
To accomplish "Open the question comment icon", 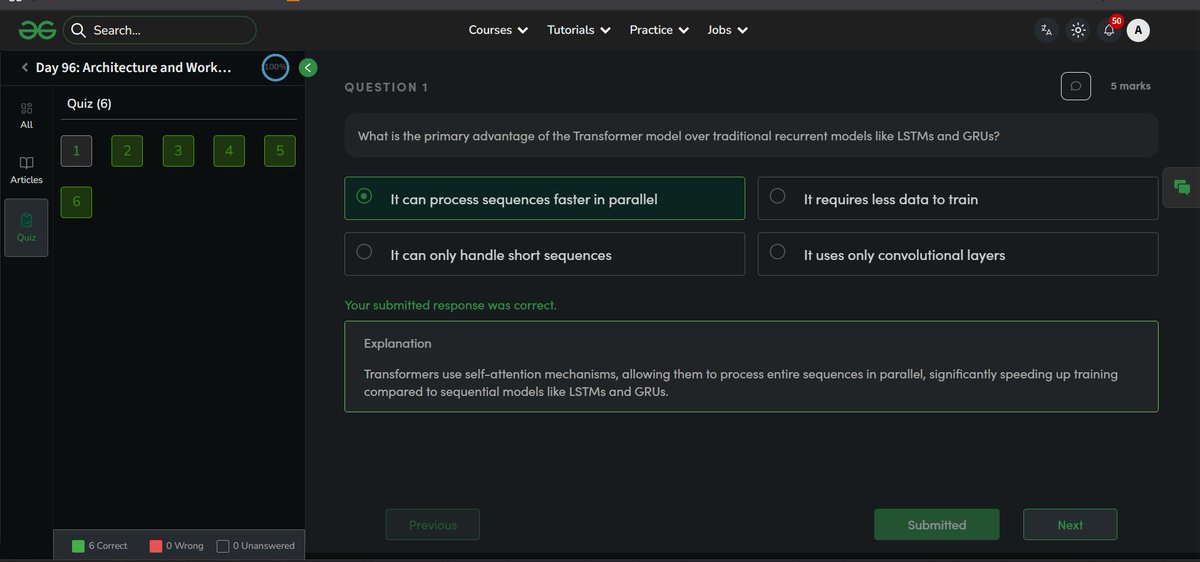I will pos(1075,86).
